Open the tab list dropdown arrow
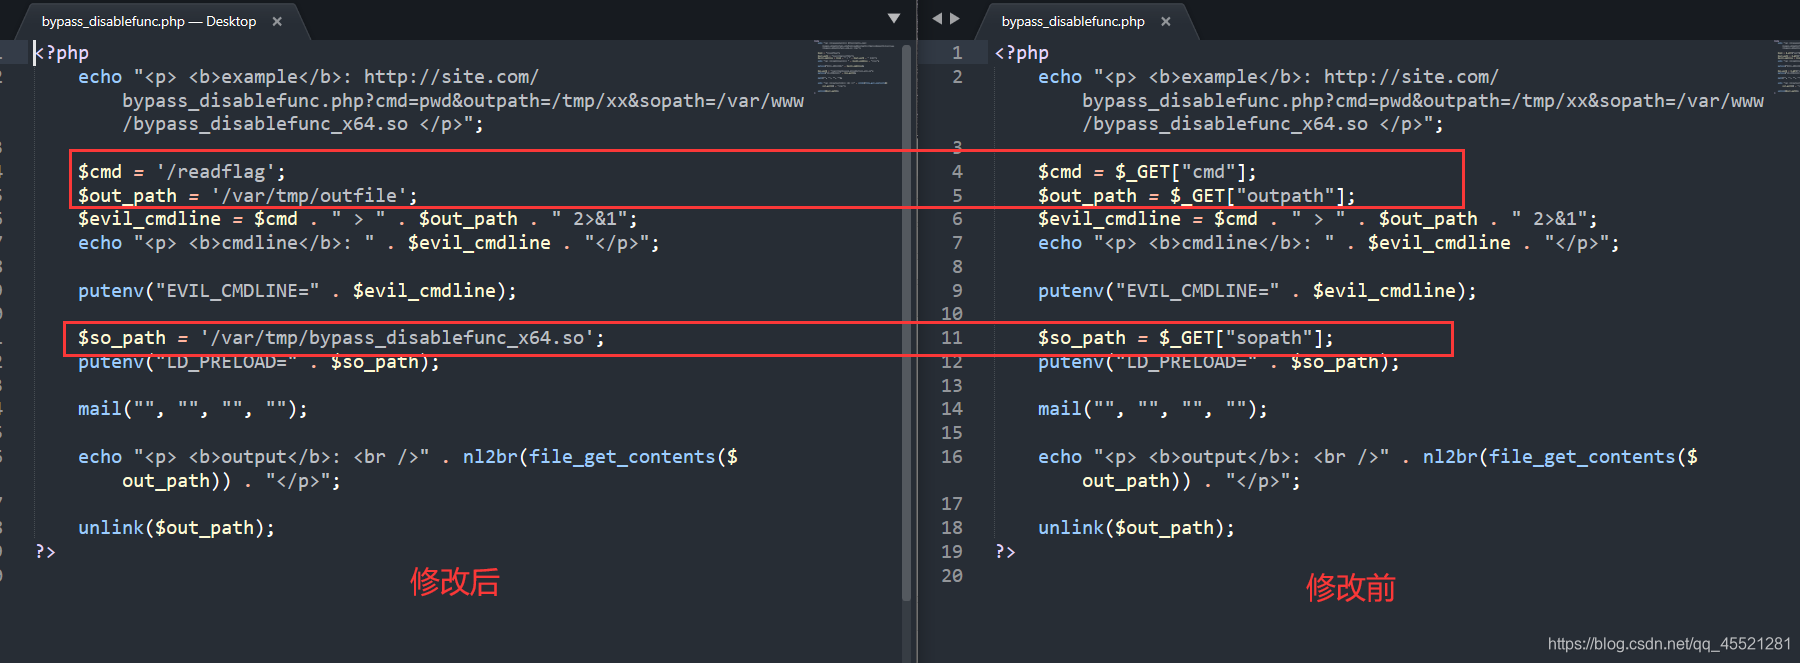The height and width of the screenshot is (663, 1800). click(894, 18)
